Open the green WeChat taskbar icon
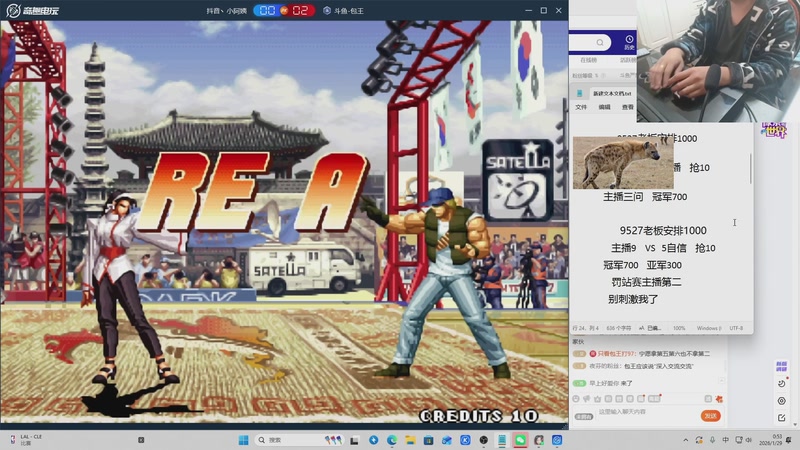Screen dimensions: 800x450 pyautogui.click(x=520, y=440)
